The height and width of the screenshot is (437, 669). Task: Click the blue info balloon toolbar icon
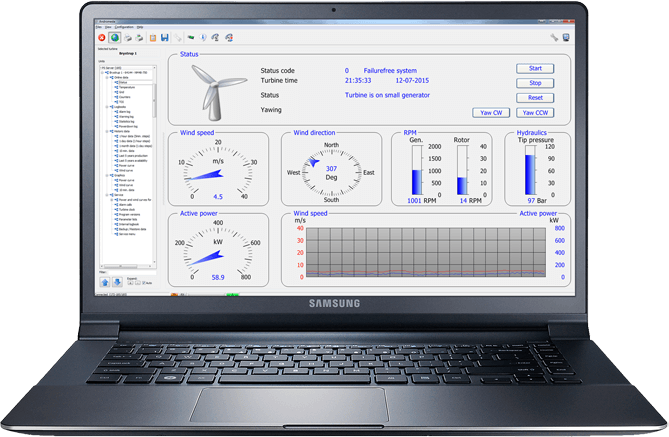click(203, 38)
